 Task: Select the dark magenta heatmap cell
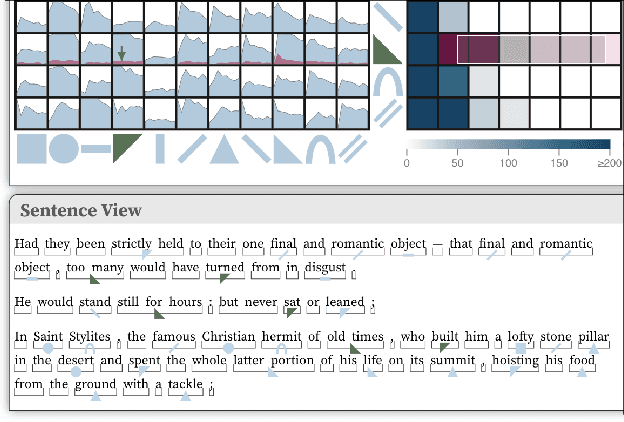tap(453, 49)
